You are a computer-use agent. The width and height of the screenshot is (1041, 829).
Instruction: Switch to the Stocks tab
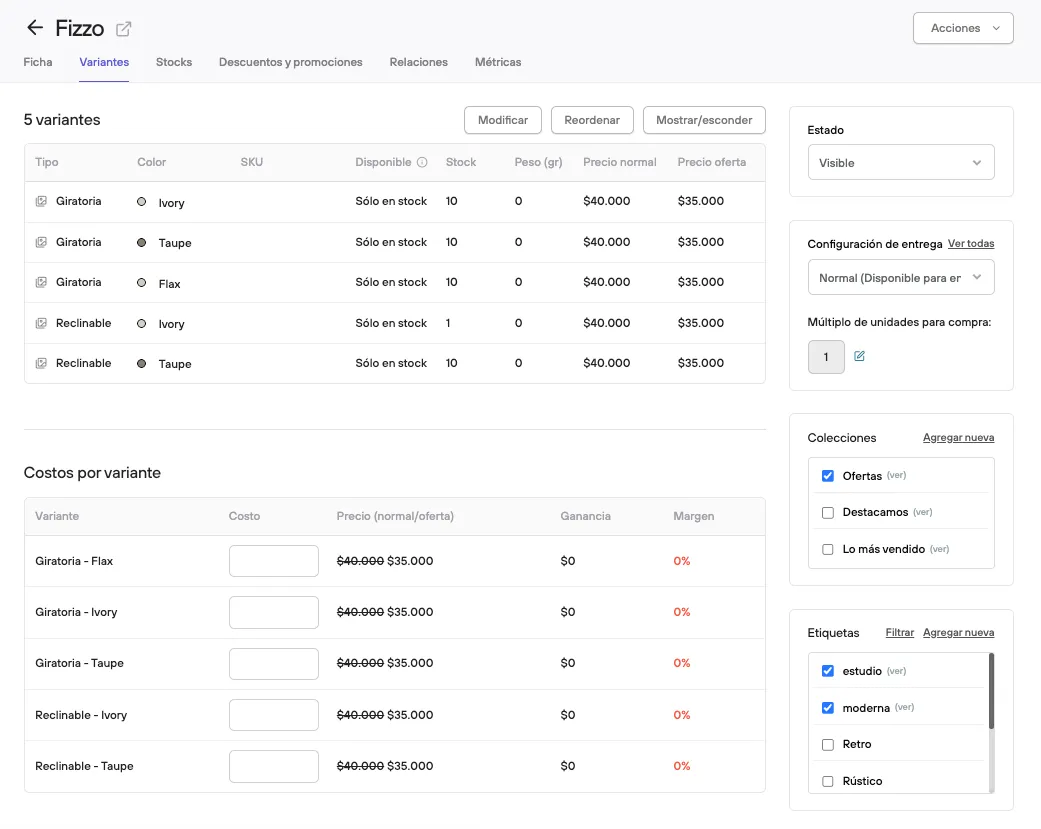(174, 62)
